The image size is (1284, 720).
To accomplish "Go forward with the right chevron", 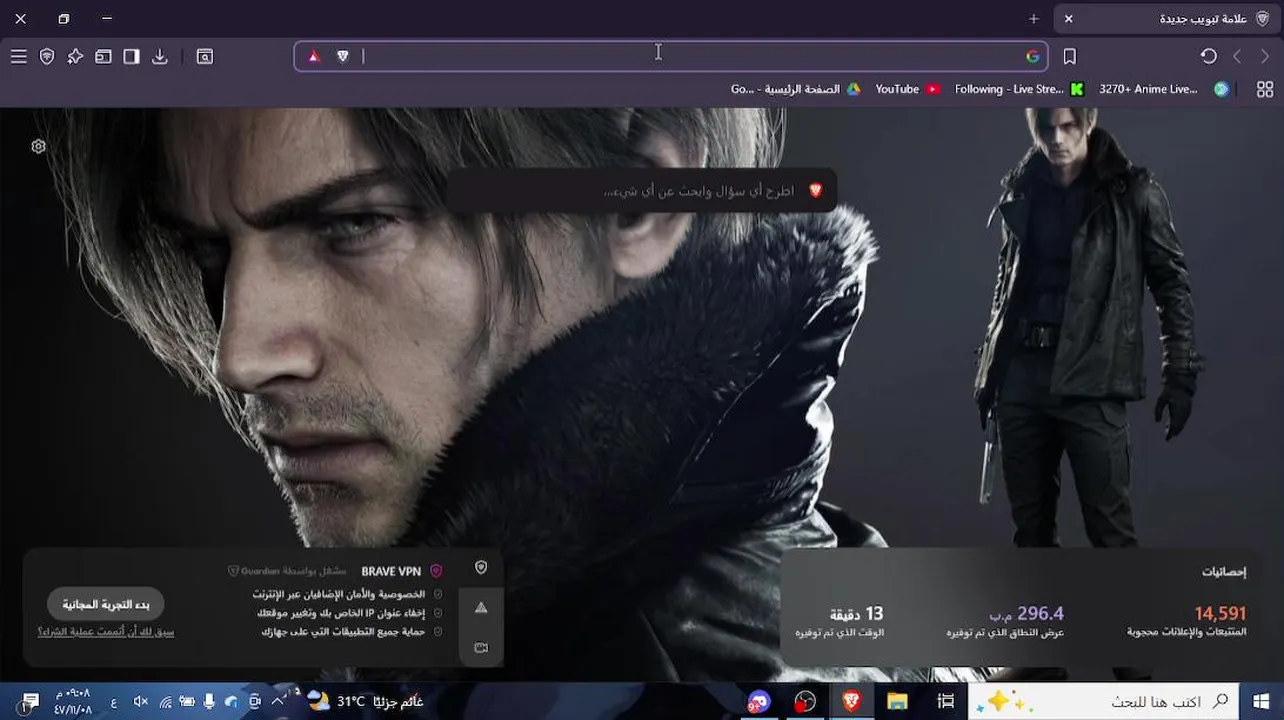I will pos(1265,57).
